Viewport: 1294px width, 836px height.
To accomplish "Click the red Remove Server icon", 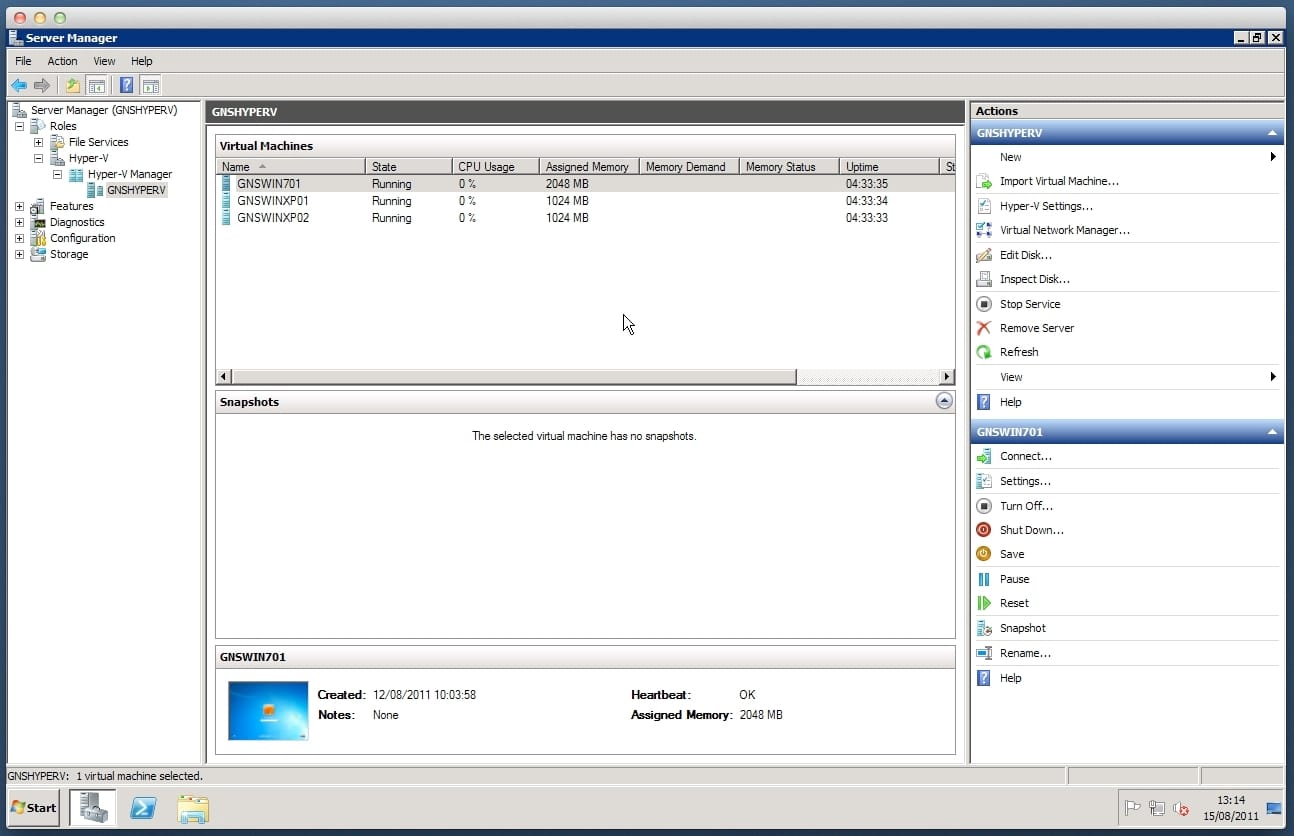I will 983,328.
